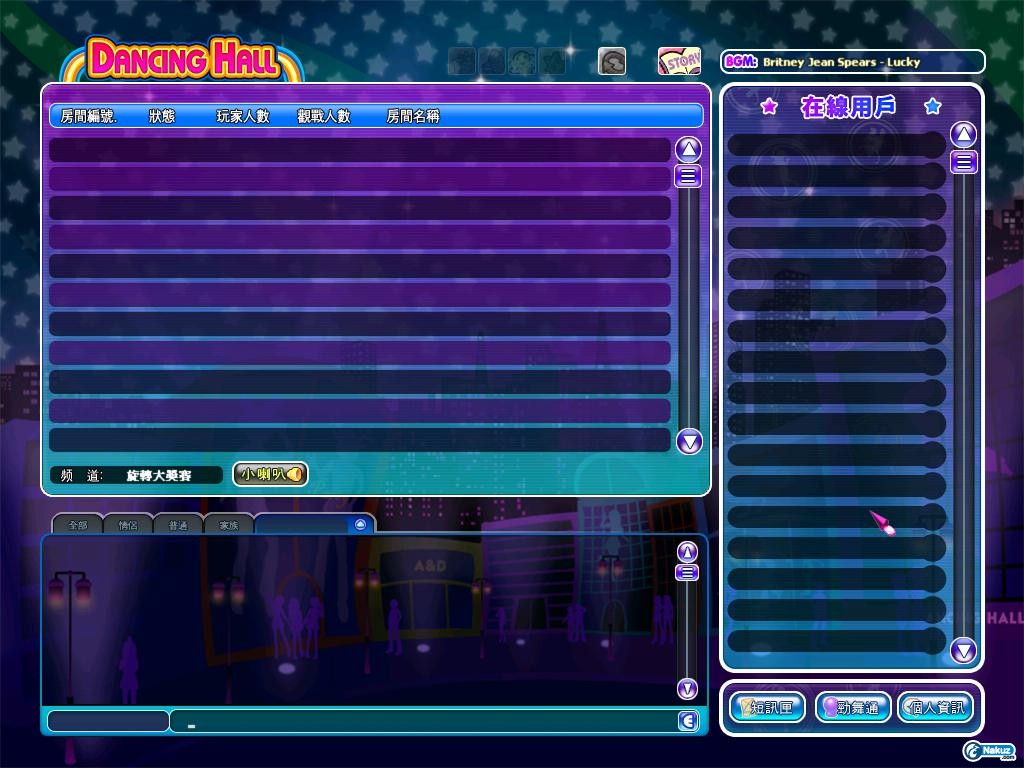Click the dimmed green face icon
Image resolution: width=1024 pixels, height=768 pixels.
(x=522, y=61)
